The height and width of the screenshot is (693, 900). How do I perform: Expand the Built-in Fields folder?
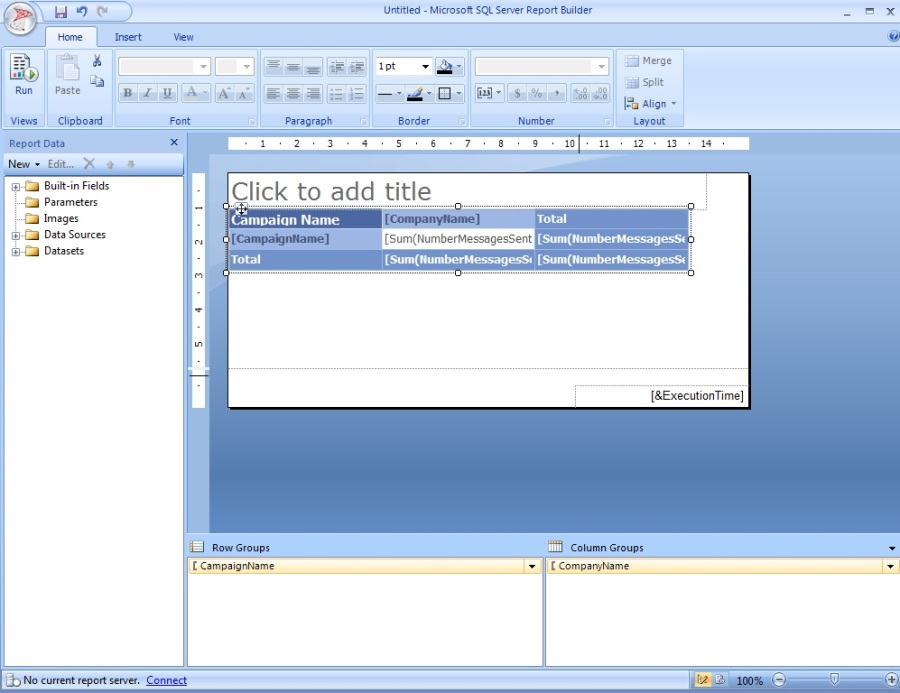pos(15,187)
